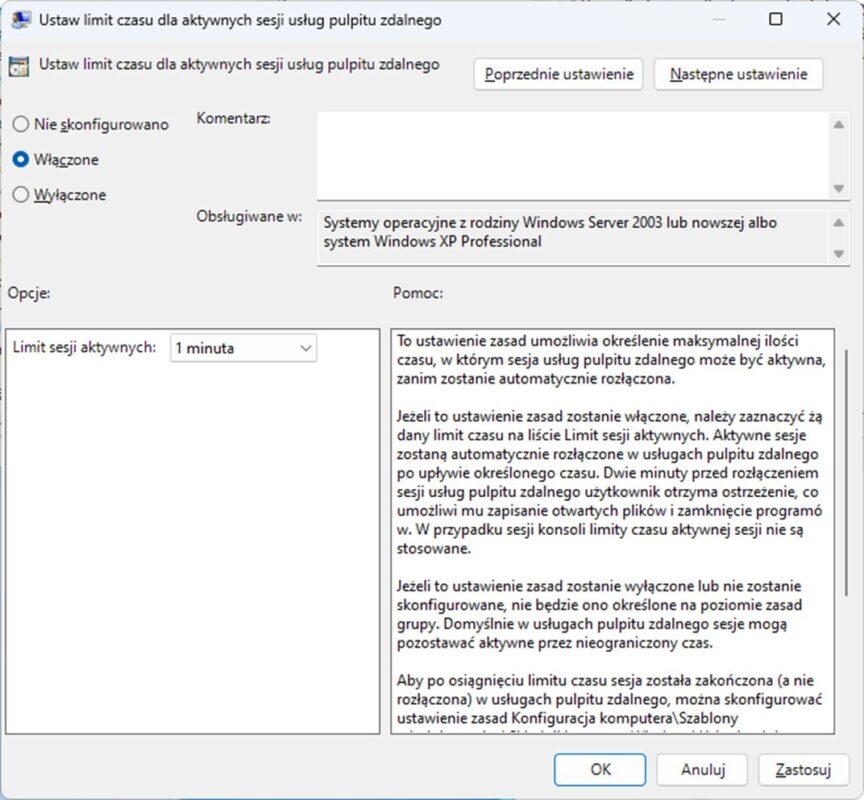Minimize the policy settings window
This screenshot has width=864, height=800.
tap(719, 19)
